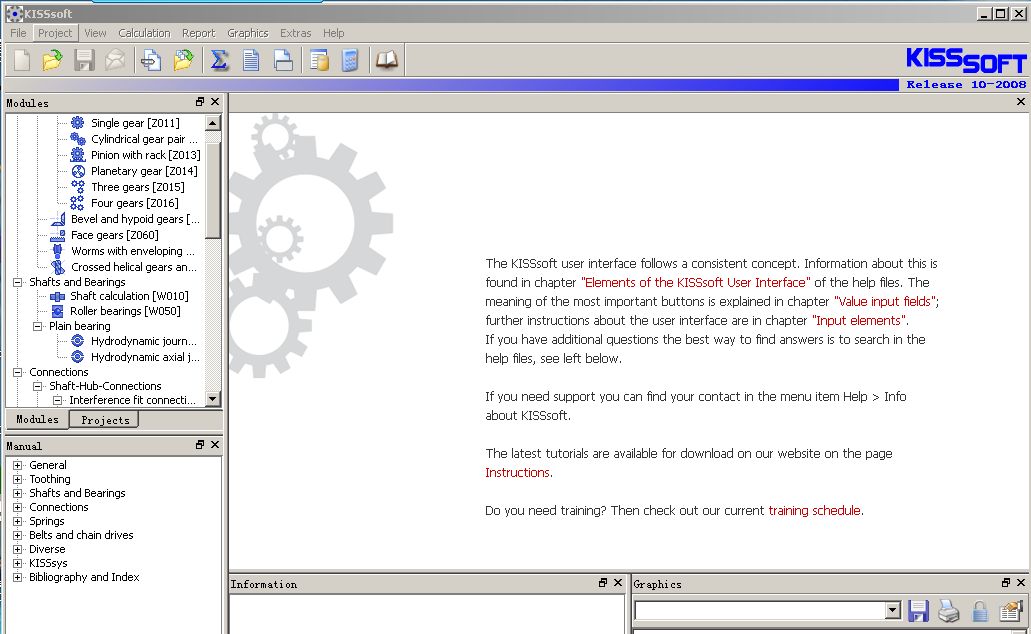This screenshot has height=634, width=1031.
Task: Click the calculator icon in the toolbar
Action: pos(350,61)
